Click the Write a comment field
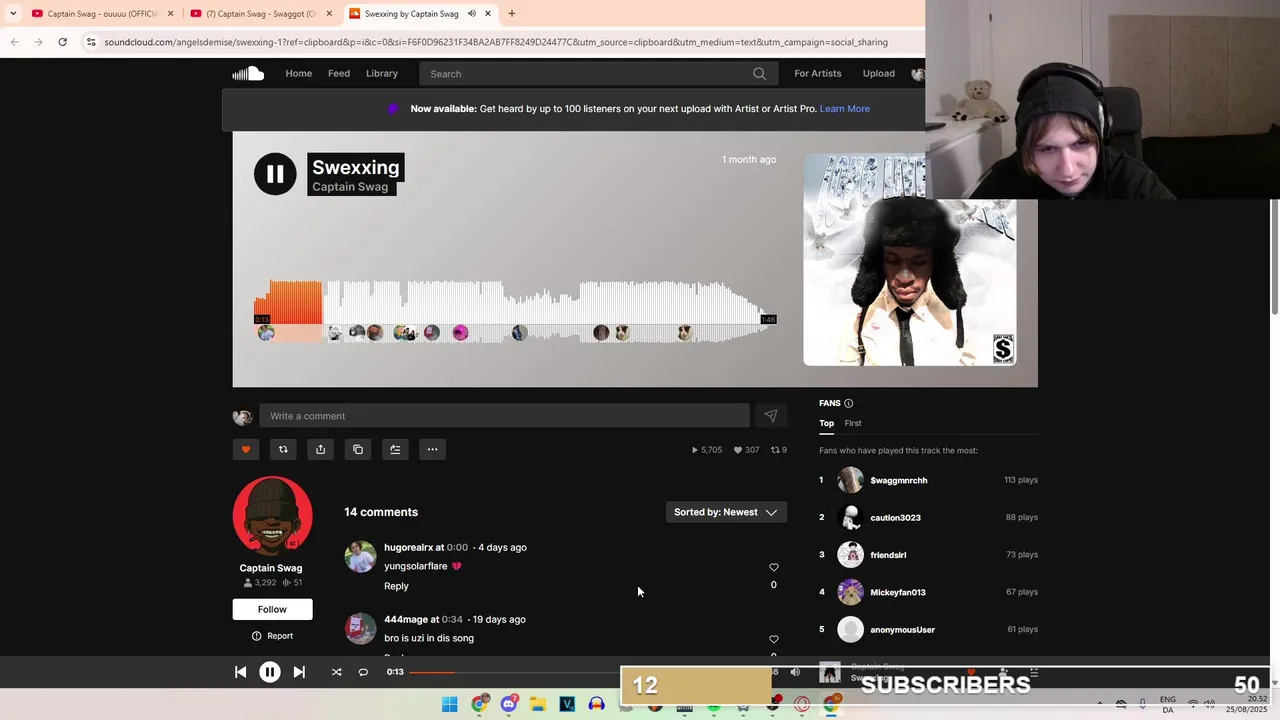The height and width of the screenshot is (720, 1280). coord(504,416)
